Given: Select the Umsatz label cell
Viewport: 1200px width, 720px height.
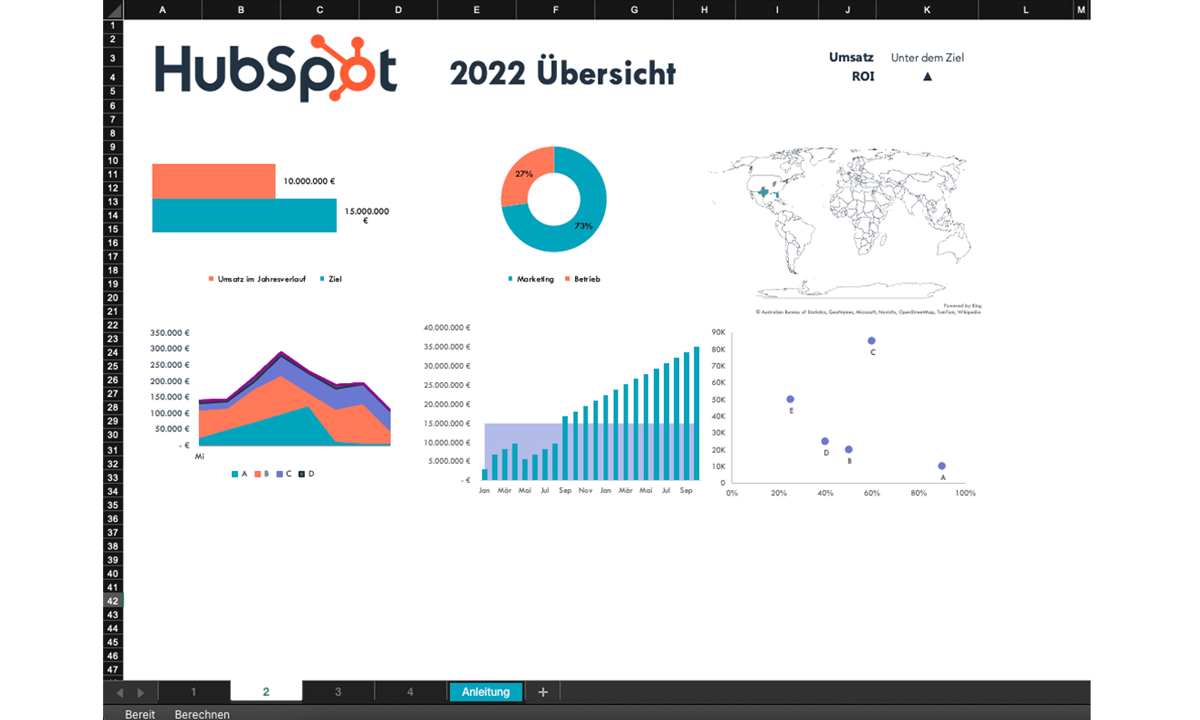Looking at the screenshot, I should (852, 57).
